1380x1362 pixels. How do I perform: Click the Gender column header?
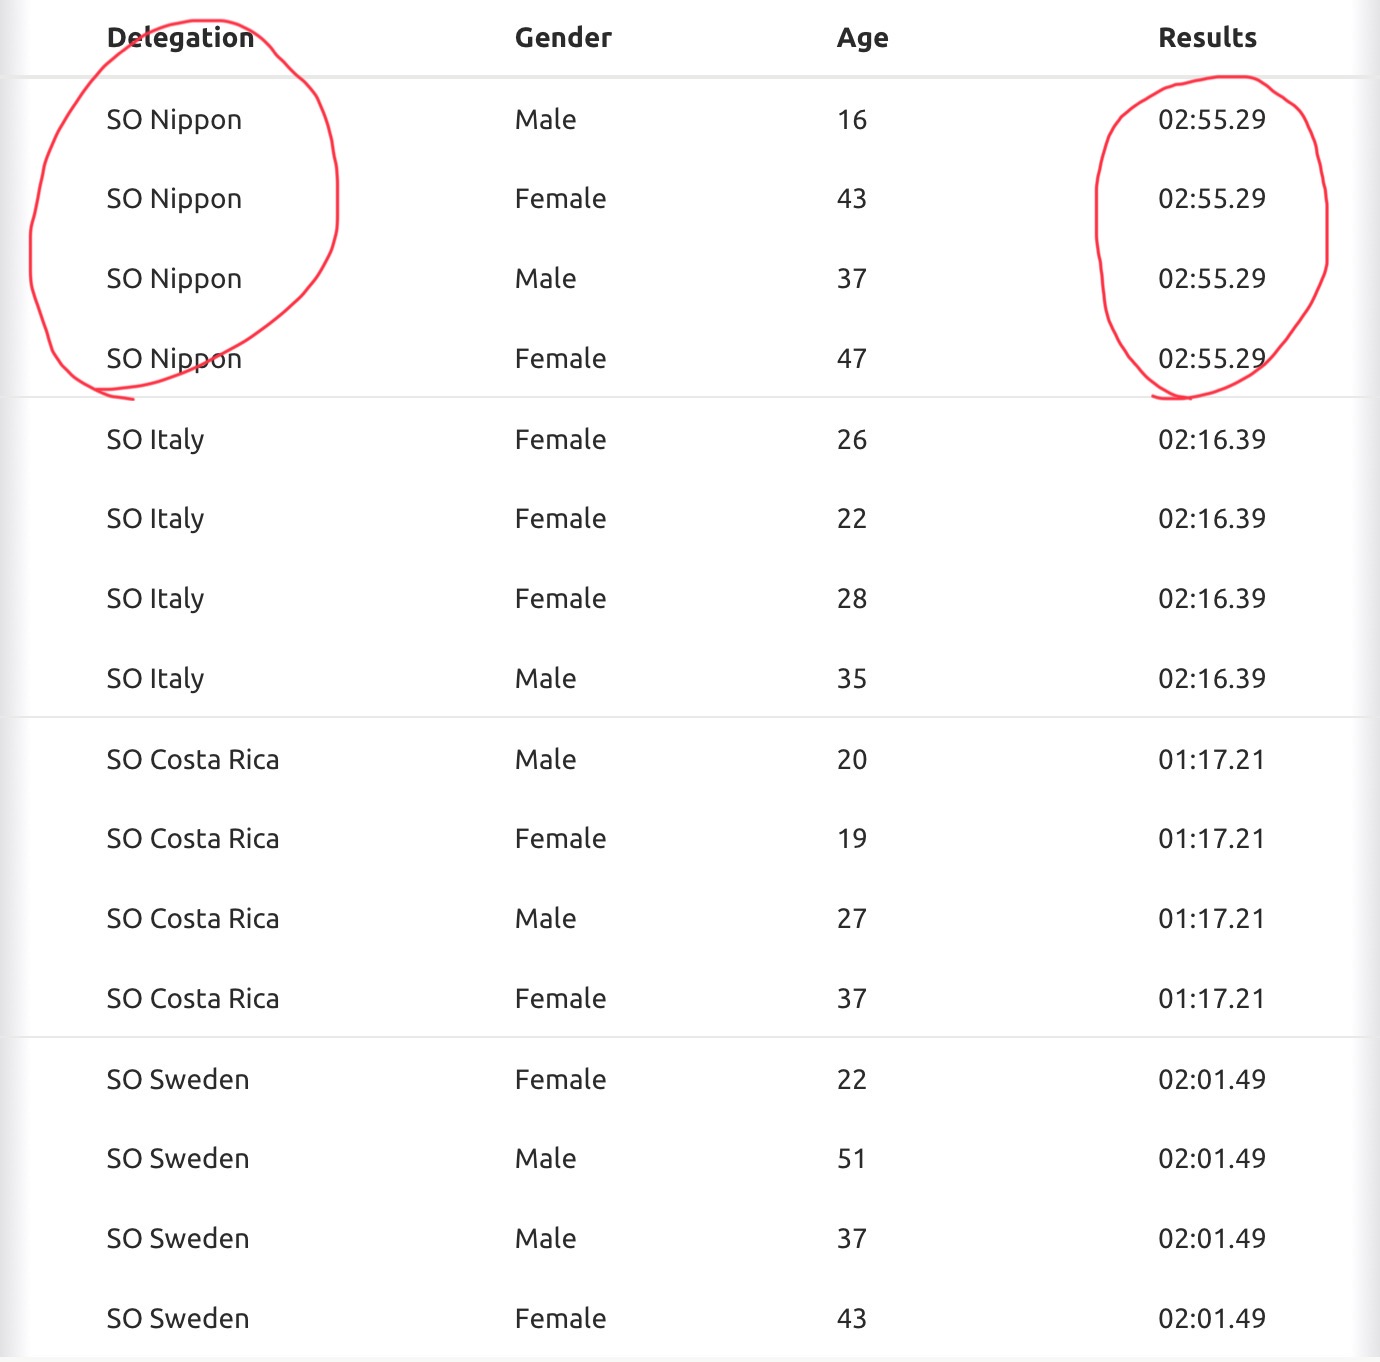coord(563,38)
